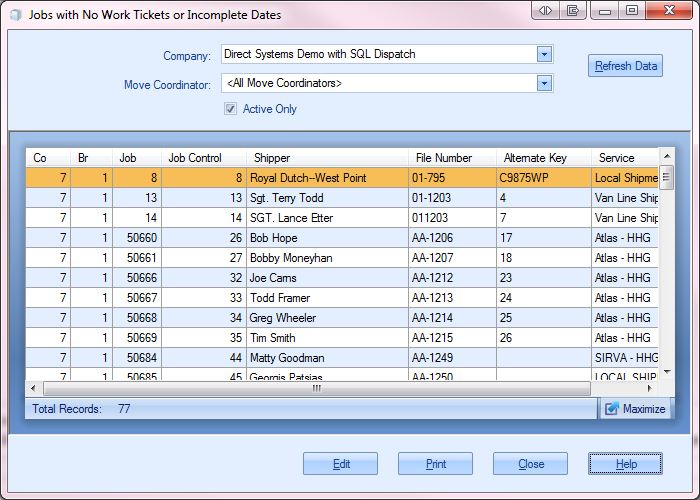The width and height of the screenshot is (700, 500).
Task: Click the horizontal scrollbar right arrow
Action: 654,388
